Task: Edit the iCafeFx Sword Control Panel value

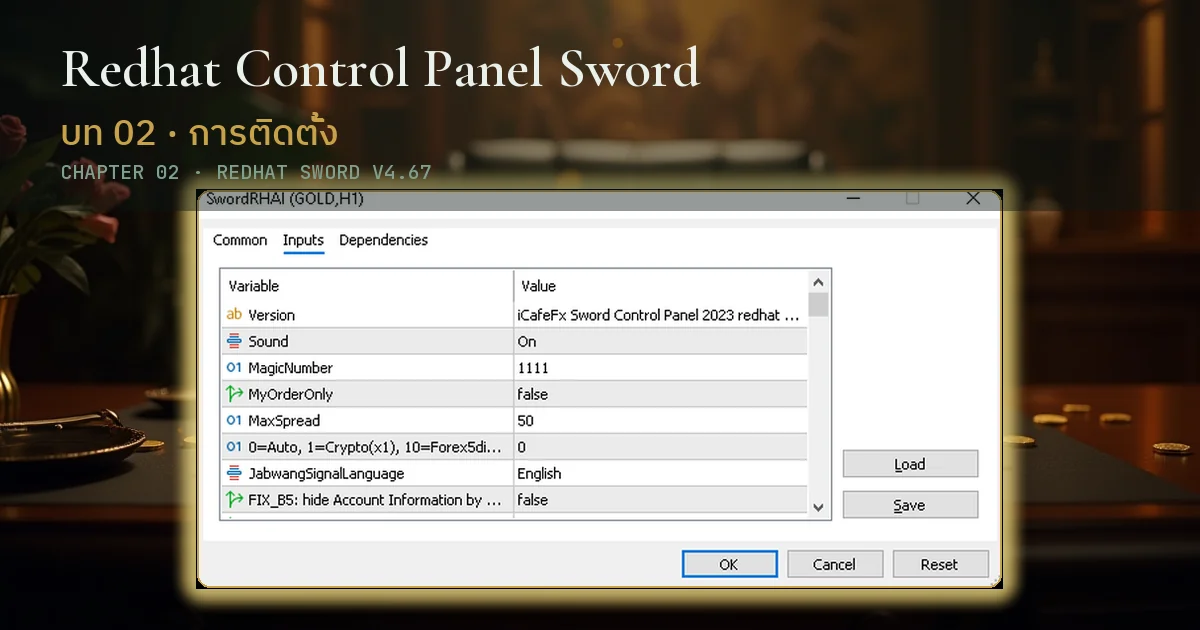Action: 660,315
